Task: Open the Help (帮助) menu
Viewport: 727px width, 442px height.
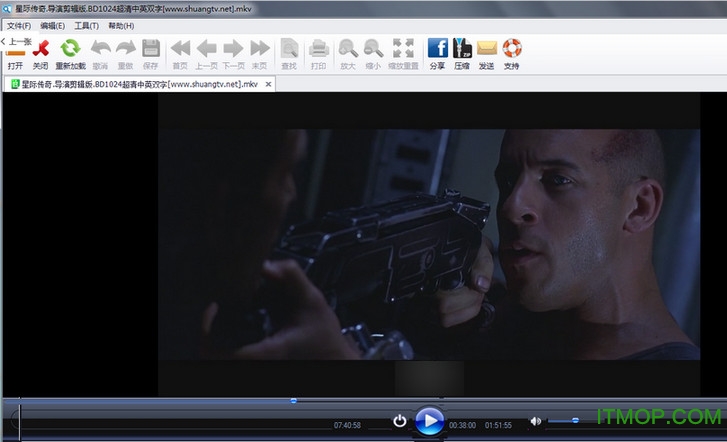Action: pos(120,25)
